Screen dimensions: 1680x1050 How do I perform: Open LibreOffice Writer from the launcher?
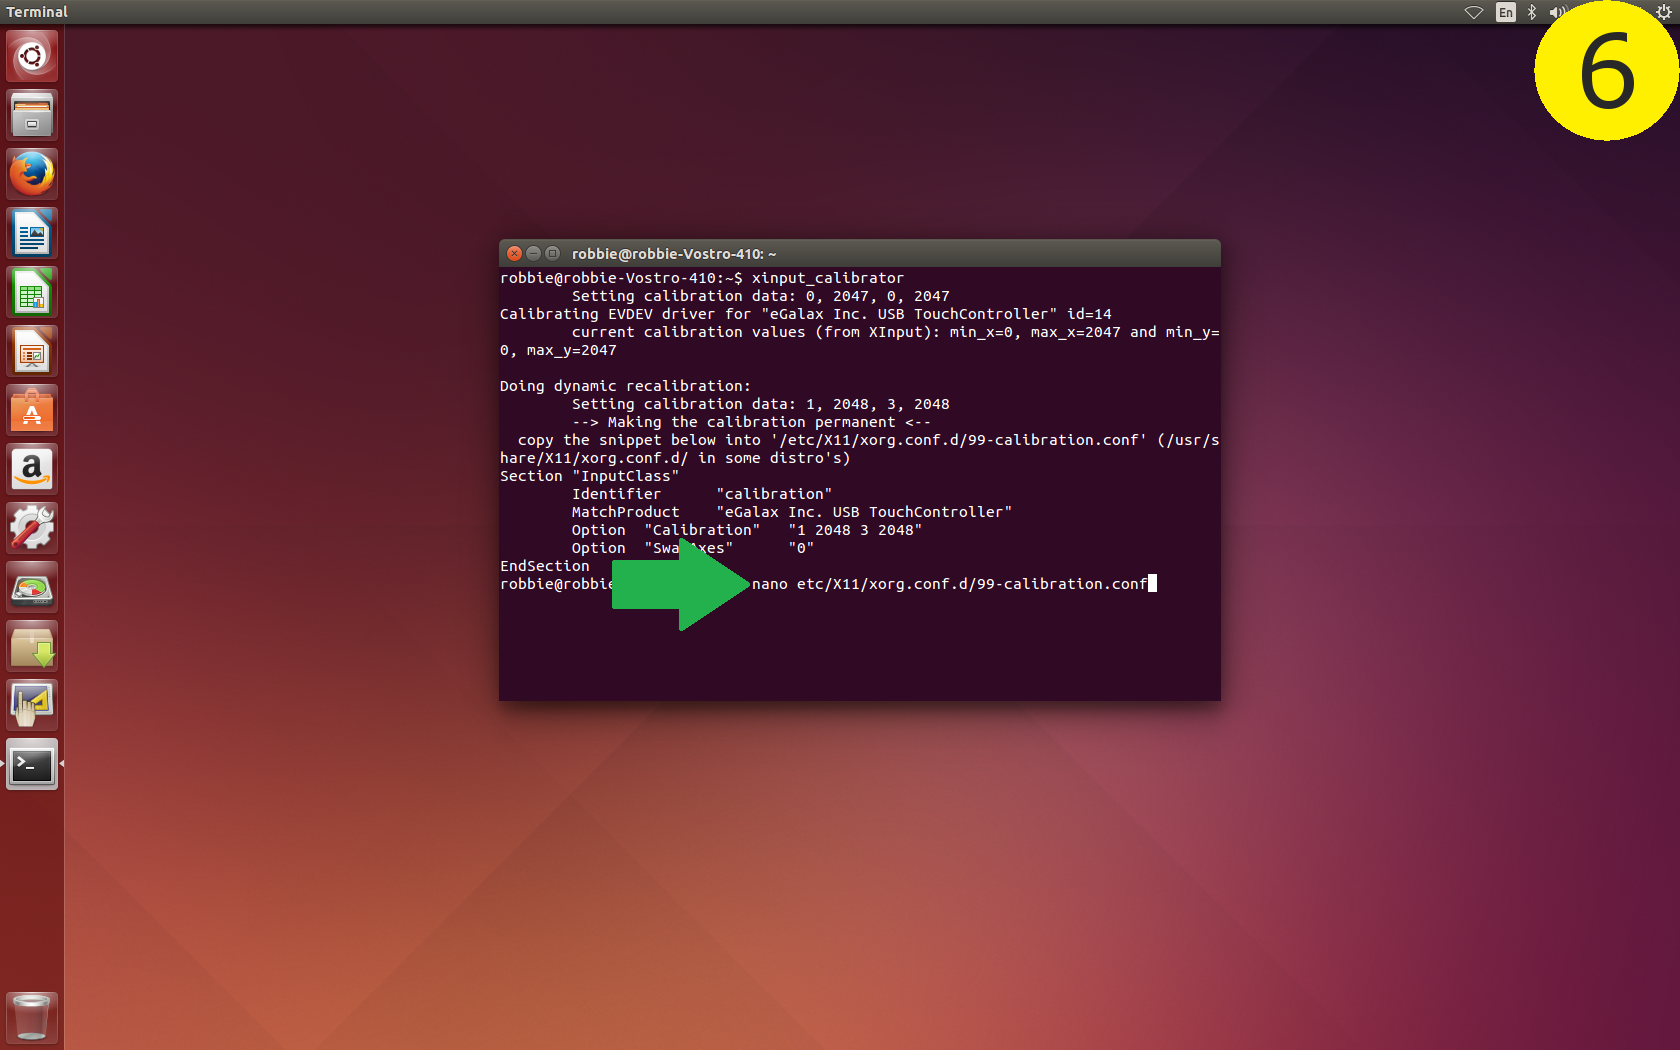[x=32, y=233]
